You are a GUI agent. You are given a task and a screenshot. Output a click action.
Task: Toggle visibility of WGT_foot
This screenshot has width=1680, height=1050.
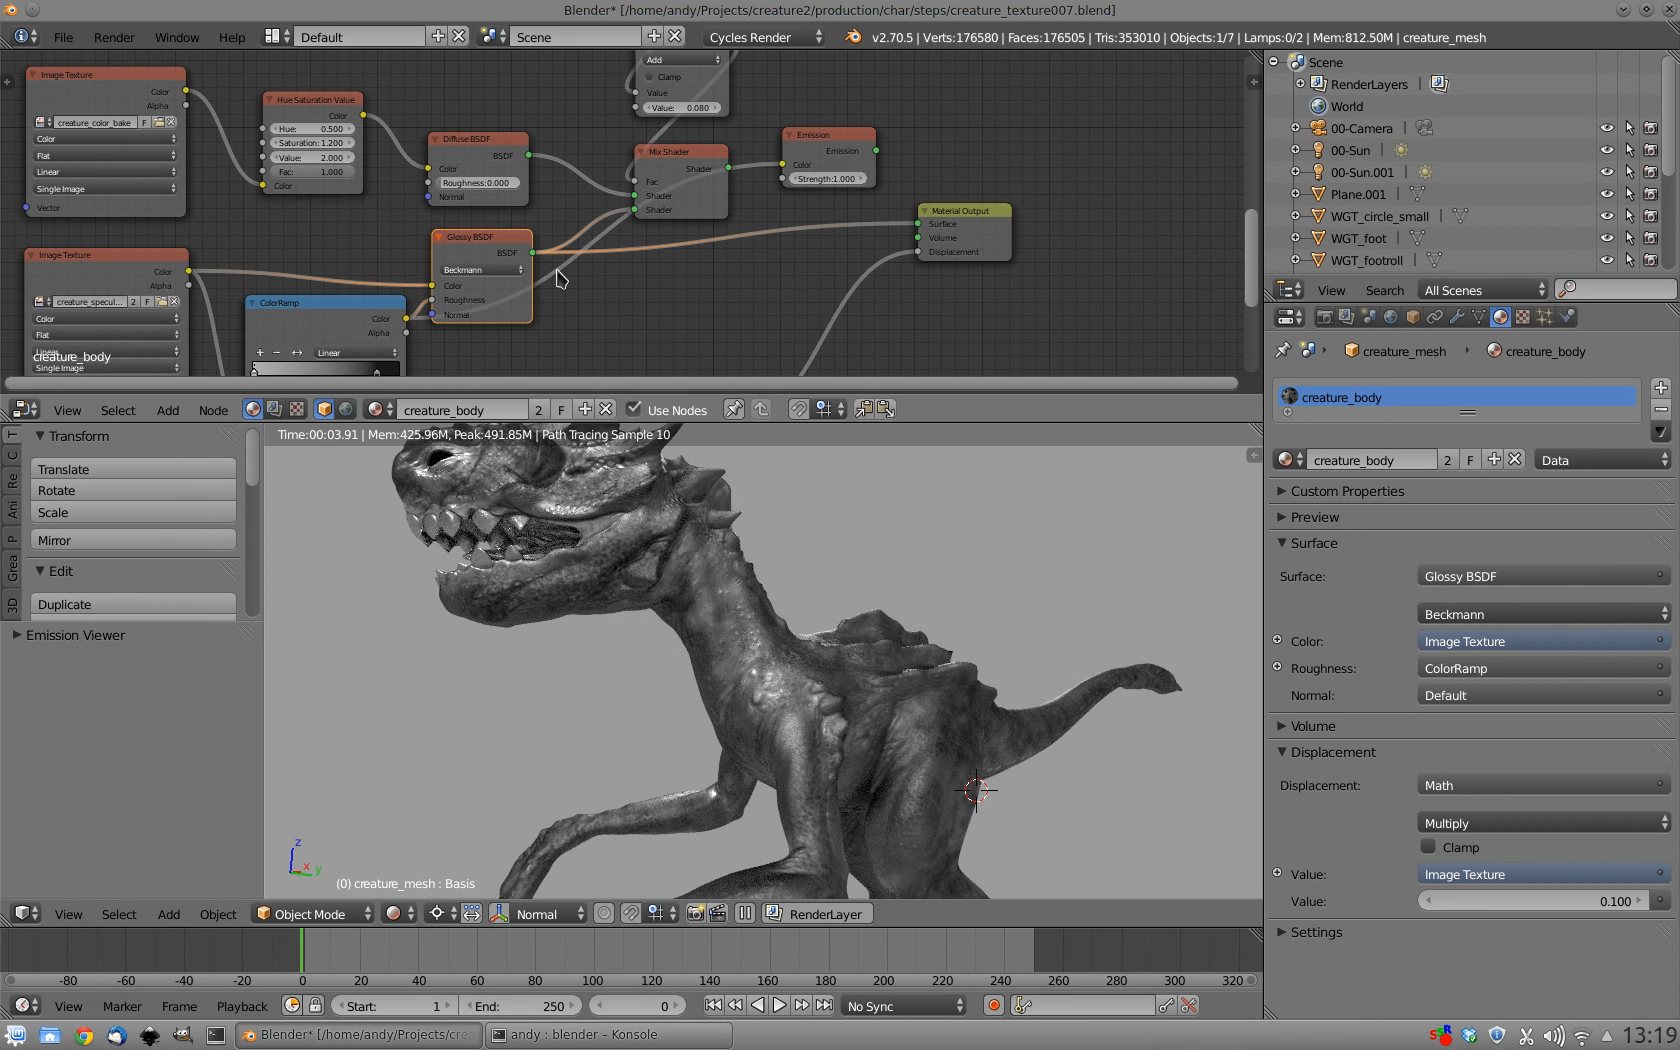click(x=1607, y=238)
